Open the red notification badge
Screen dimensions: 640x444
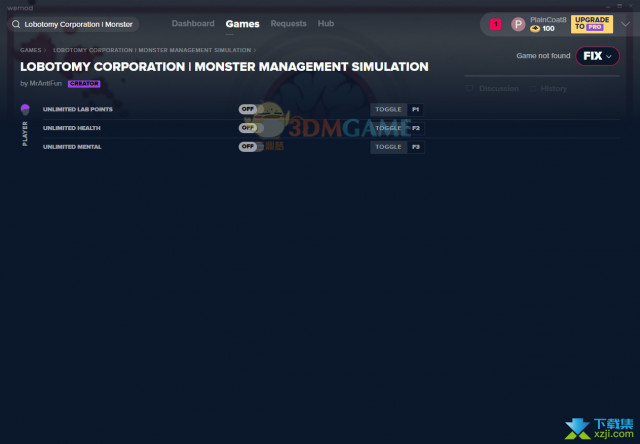496,24
